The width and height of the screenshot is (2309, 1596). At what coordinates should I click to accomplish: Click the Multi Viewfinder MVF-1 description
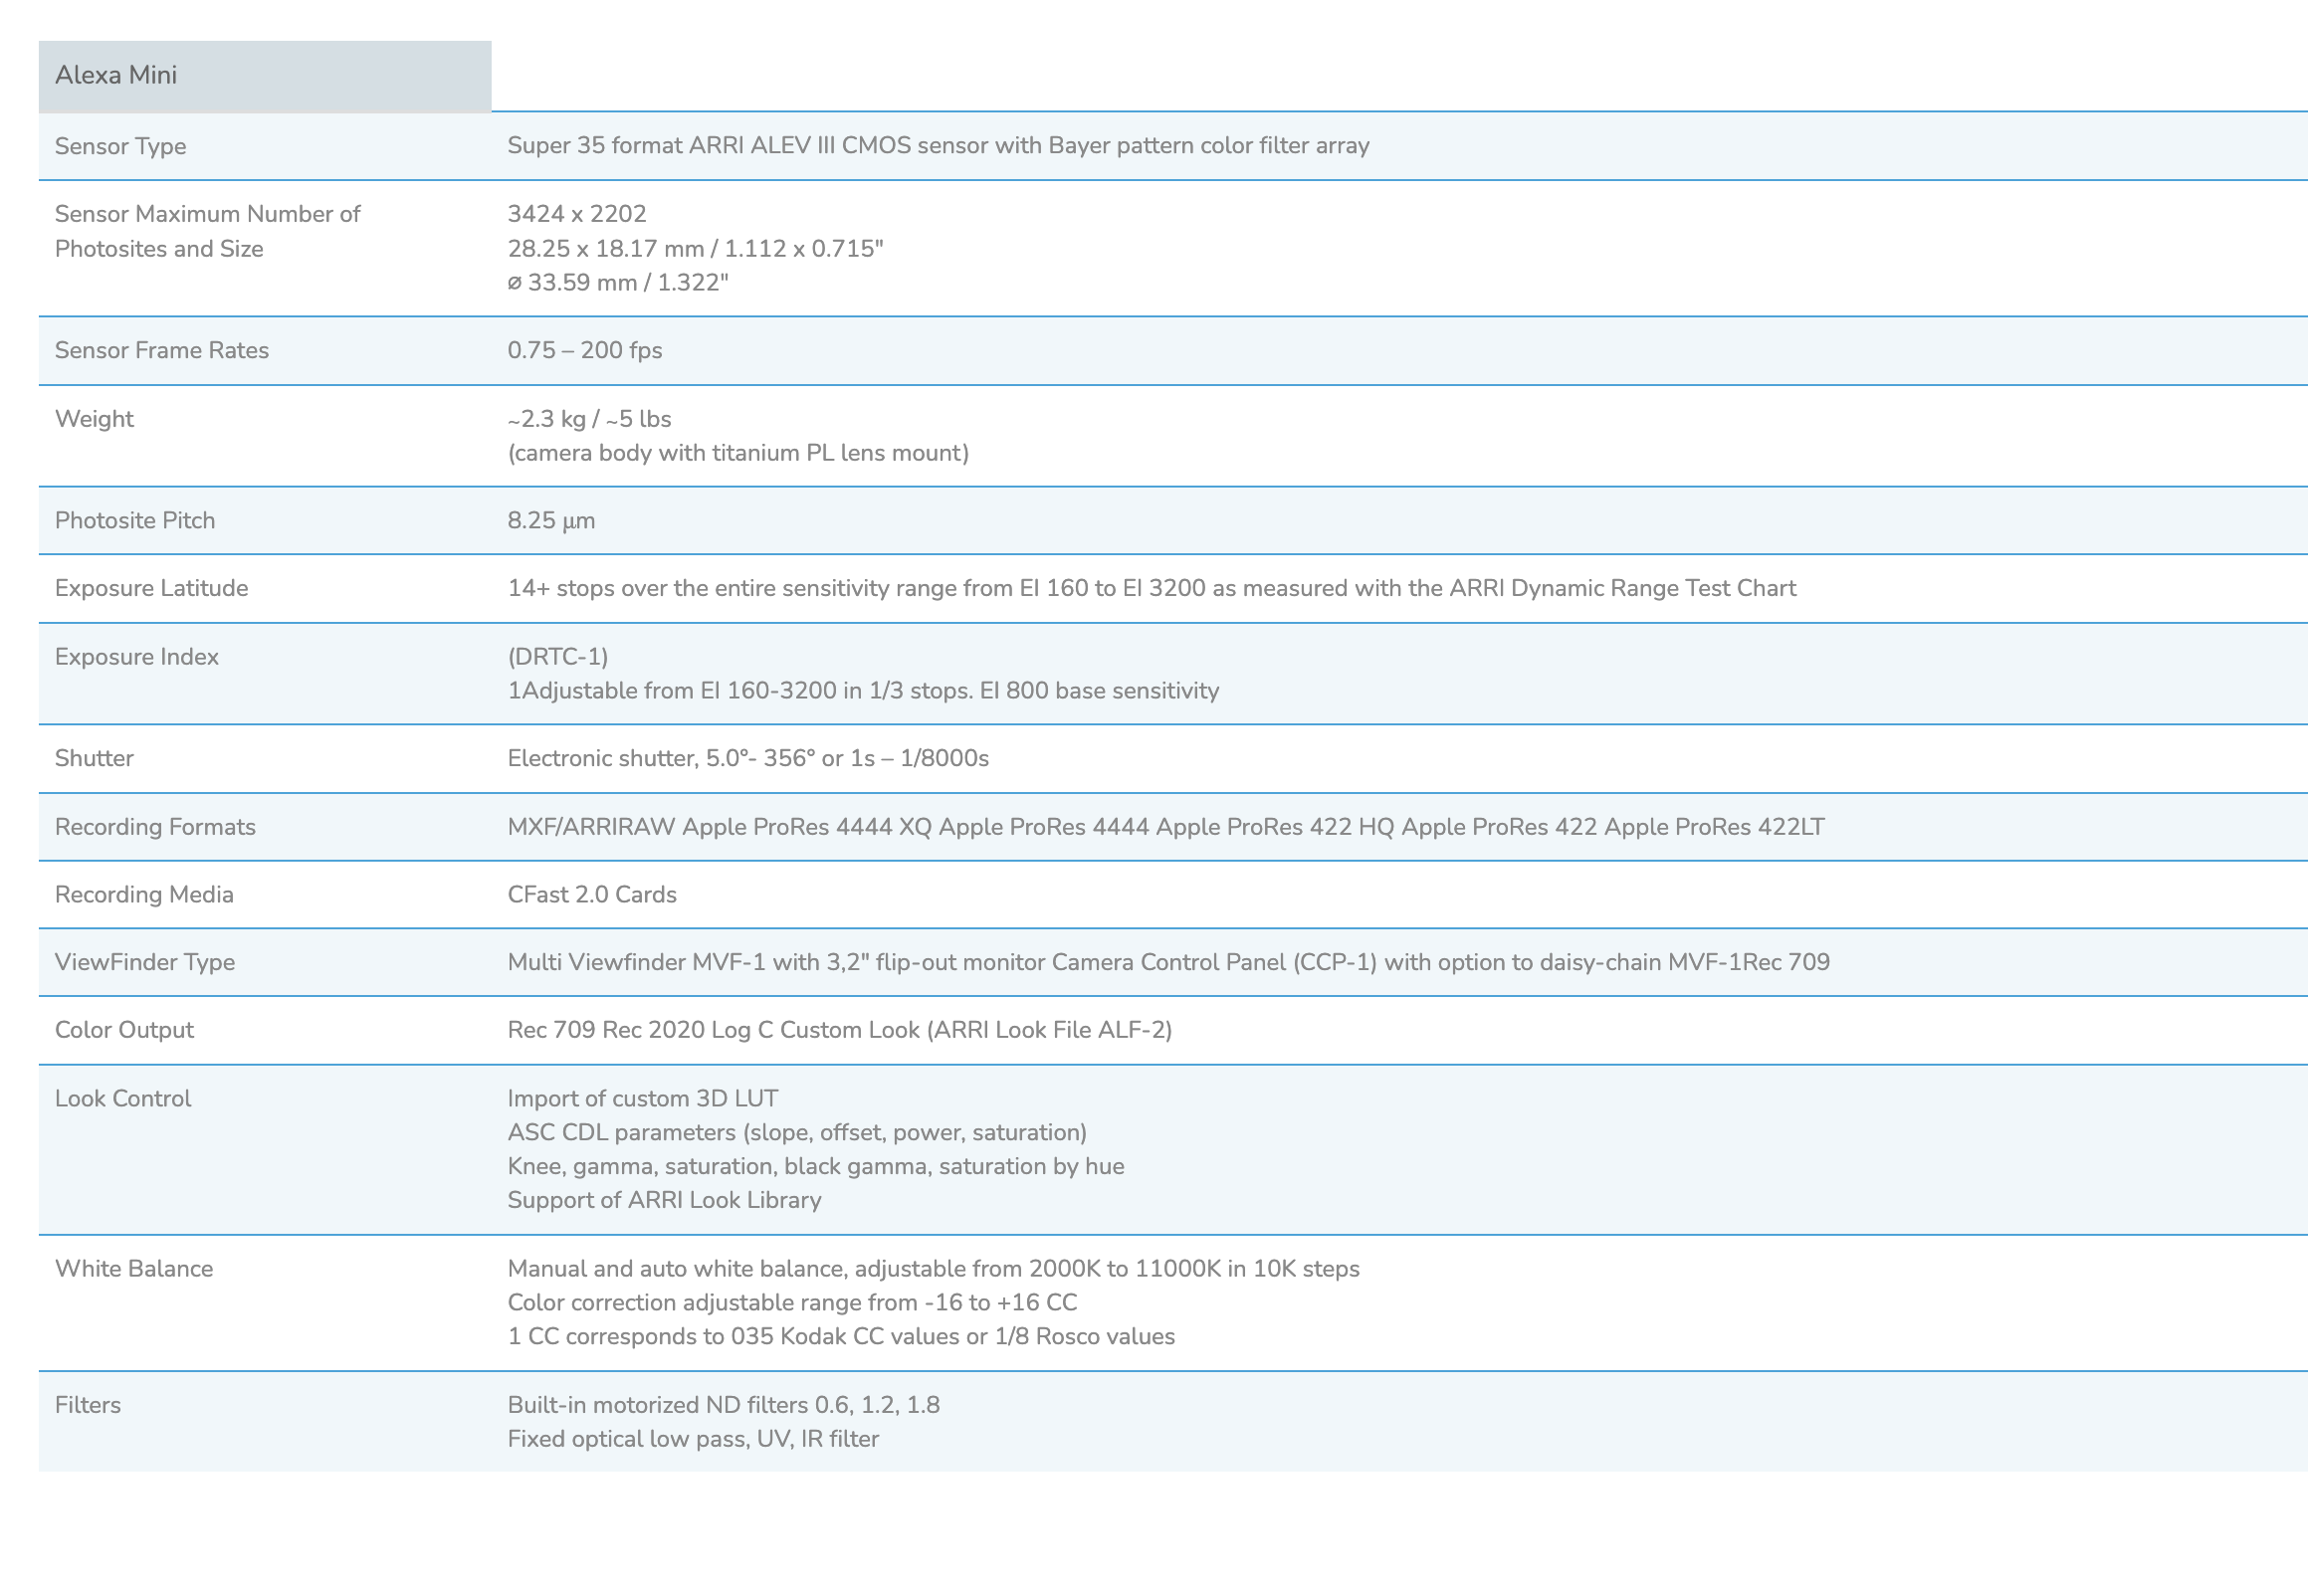1168,962
